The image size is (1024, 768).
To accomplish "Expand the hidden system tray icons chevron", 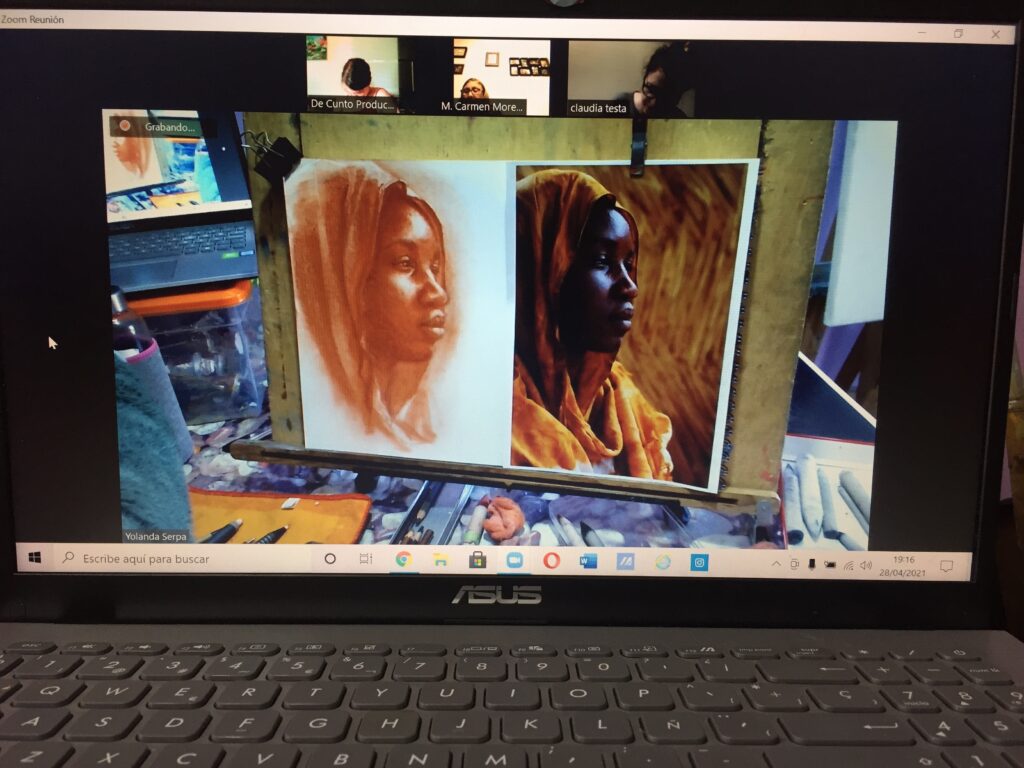I will tap(776, 564).
